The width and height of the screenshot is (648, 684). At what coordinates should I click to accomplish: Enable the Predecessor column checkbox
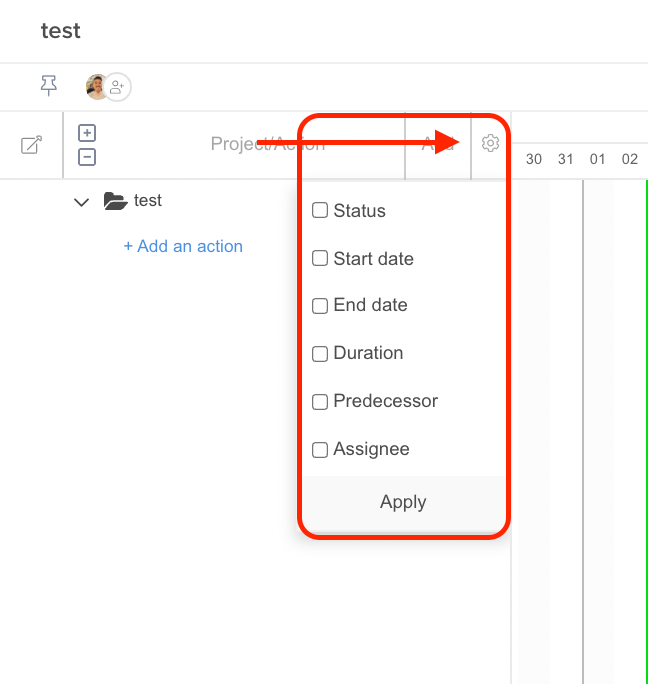pos(320,402)
